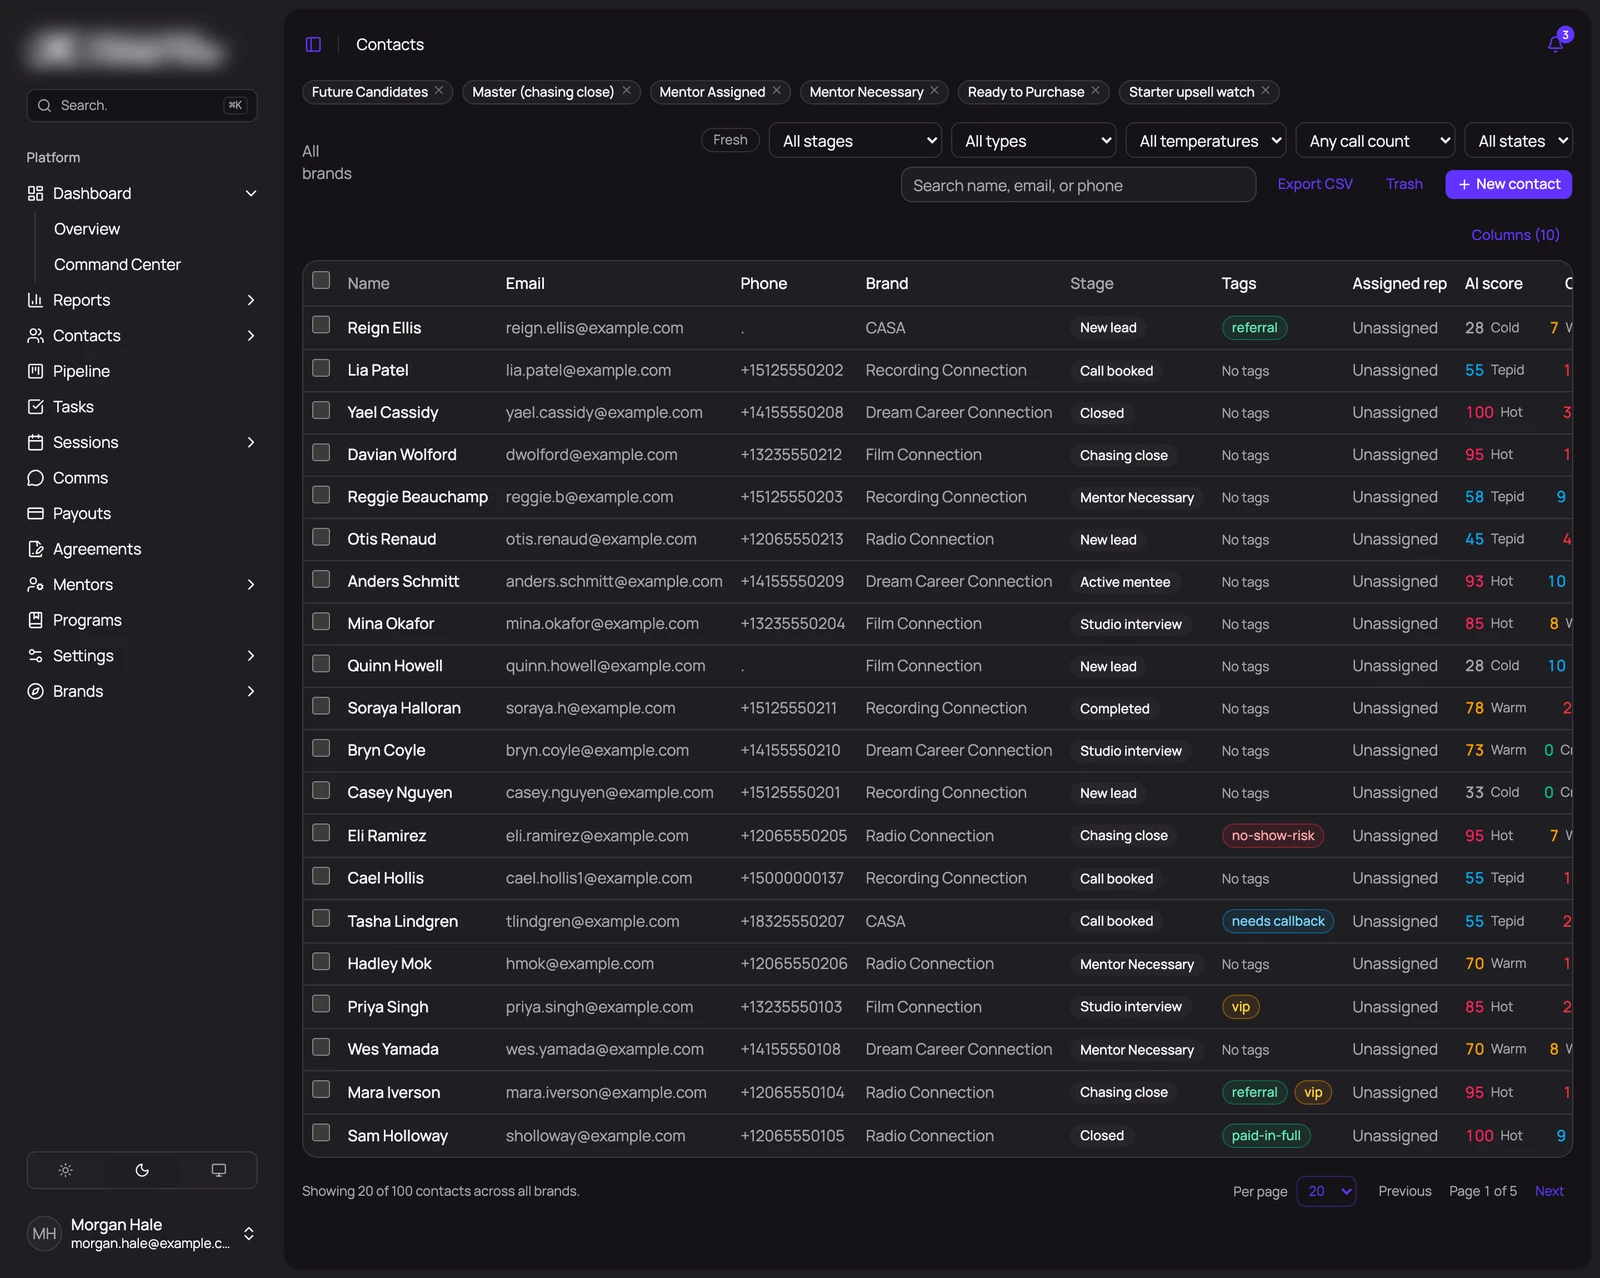Open the All types dropdown
Viewport: 1600px width, 1278px height.
pyautogui.click(x=1034, y=141)
